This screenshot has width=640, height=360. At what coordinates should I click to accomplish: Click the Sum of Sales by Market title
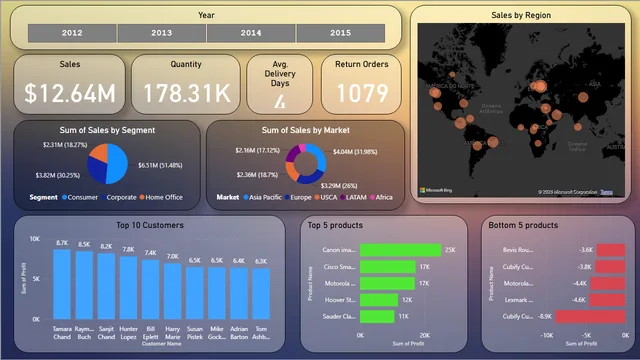click(x=305, y=130)
